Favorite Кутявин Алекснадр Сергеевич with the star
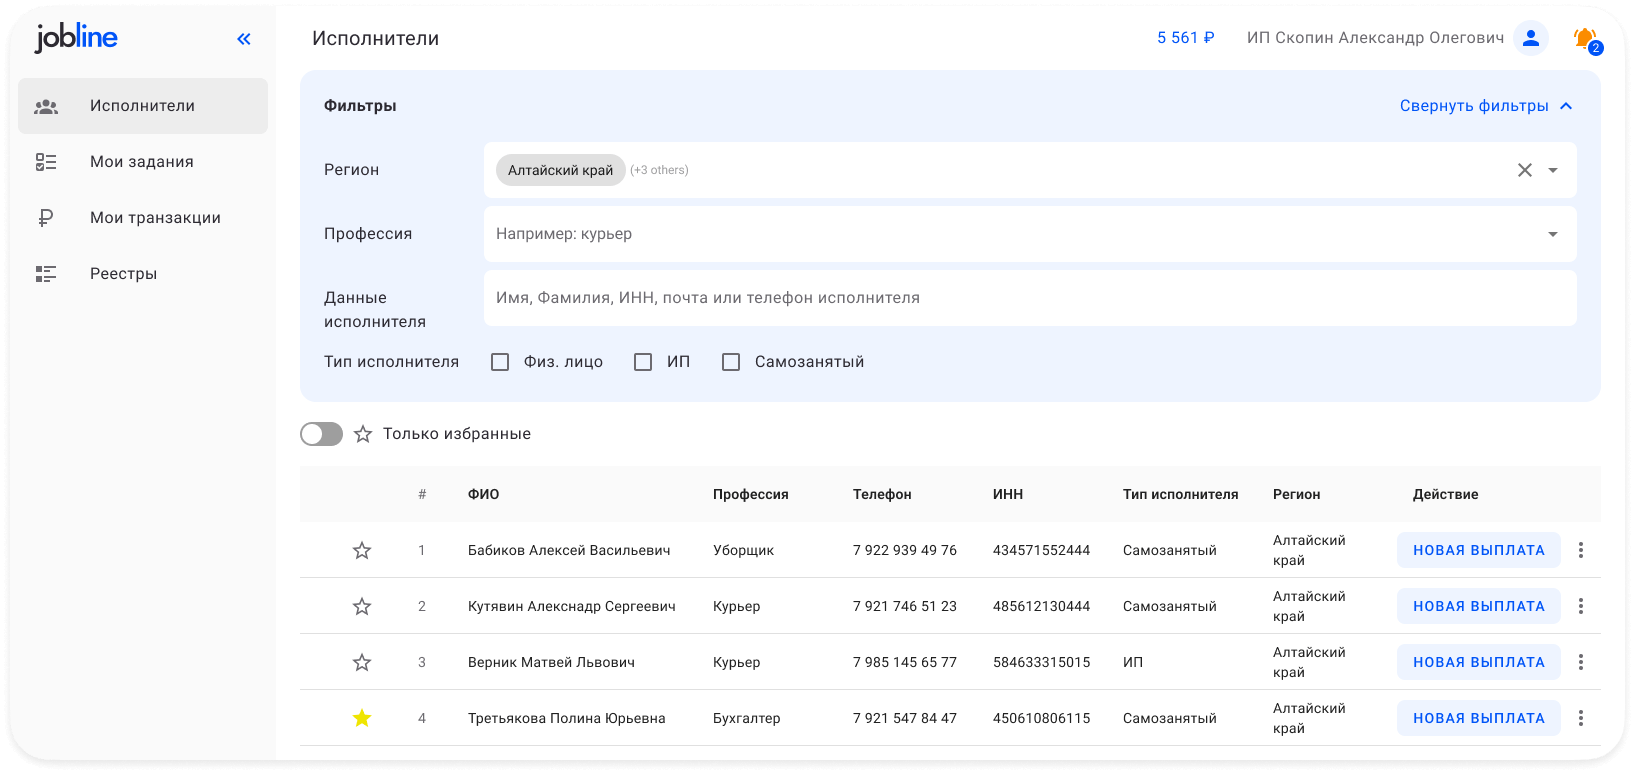This screenshot has width=1635, height=774. [362, 606]
